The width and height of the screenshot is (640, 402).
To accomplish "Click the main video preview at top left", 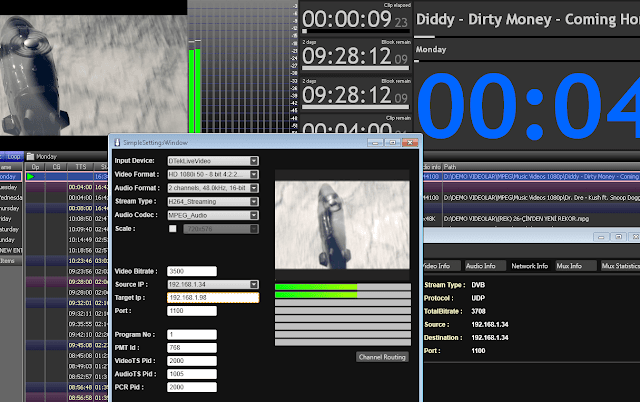I will click(x=93, y=76).
